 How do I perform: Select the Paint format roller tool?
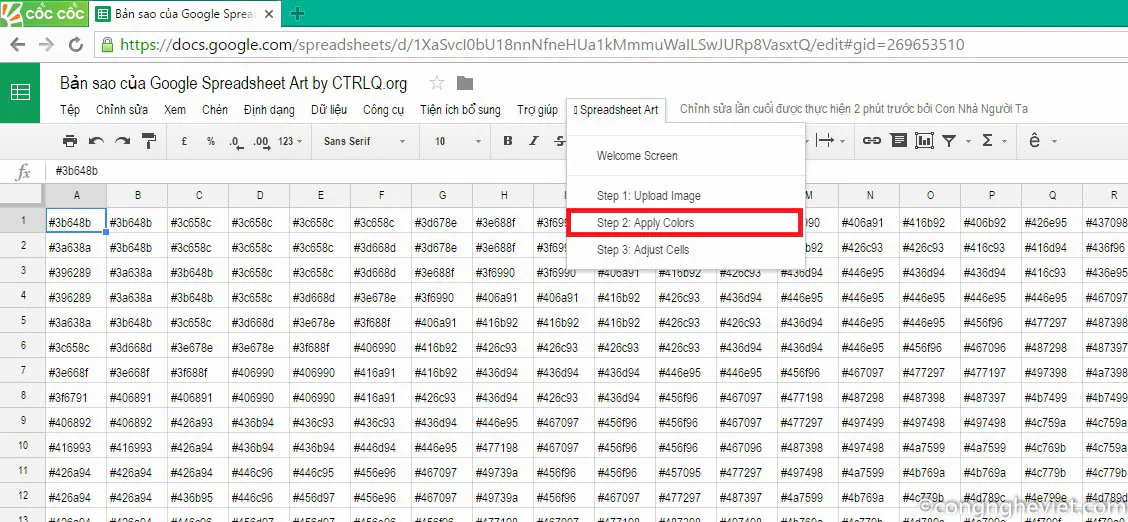[149, 141]
